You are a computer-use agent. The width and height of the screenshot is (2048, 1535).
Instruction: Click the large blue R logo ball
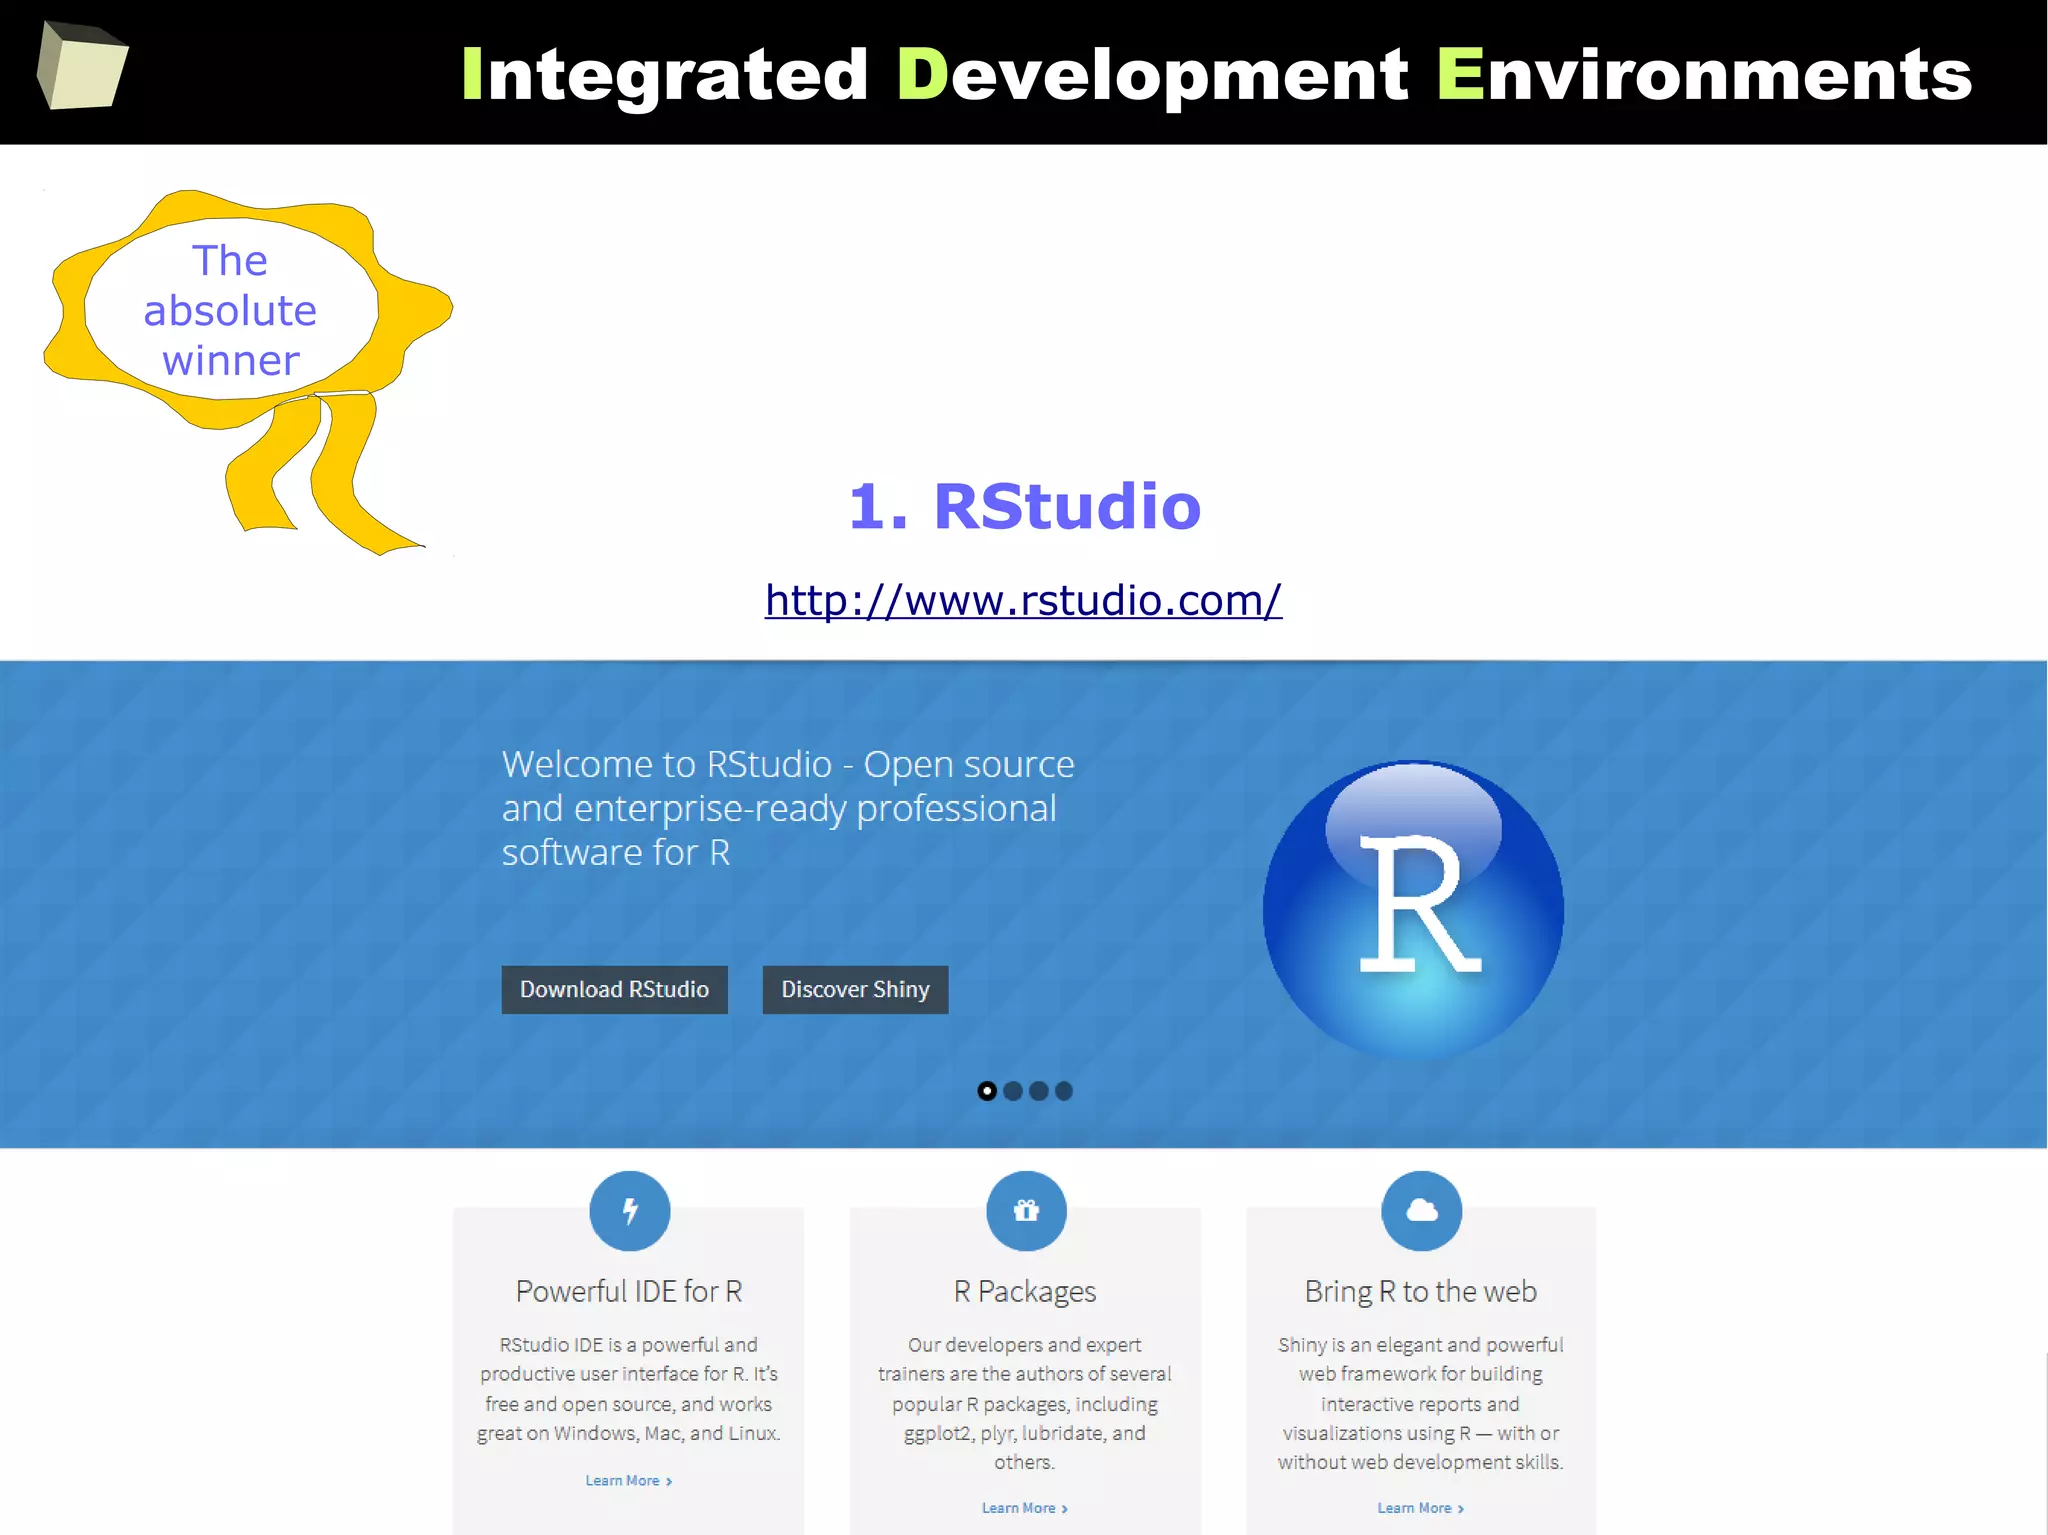[x=1413, y=910]
